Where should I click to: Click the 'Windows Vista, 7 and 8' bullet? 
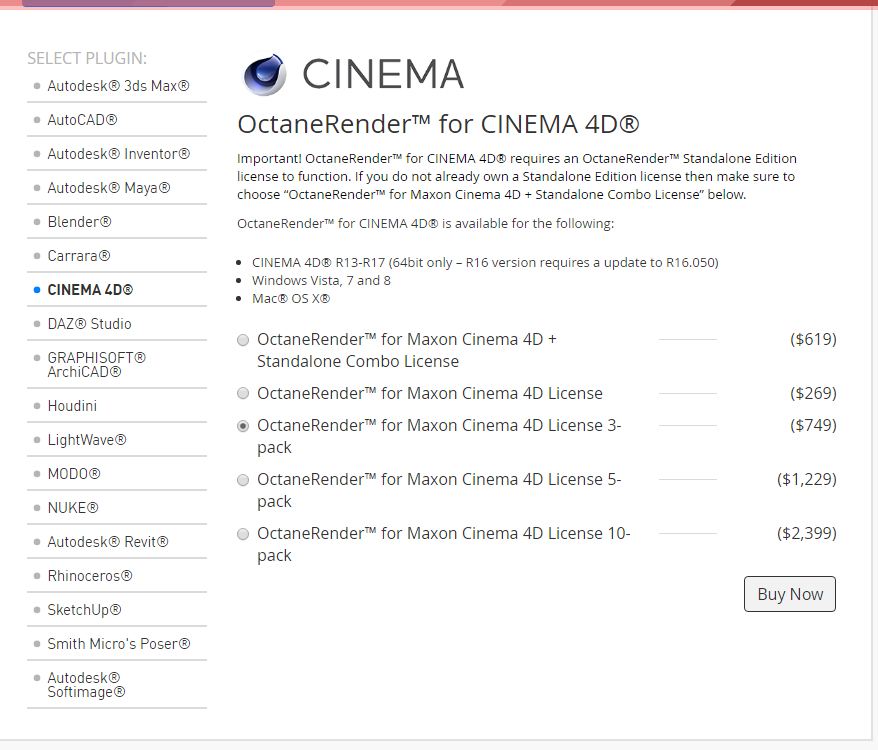(321, 280)
